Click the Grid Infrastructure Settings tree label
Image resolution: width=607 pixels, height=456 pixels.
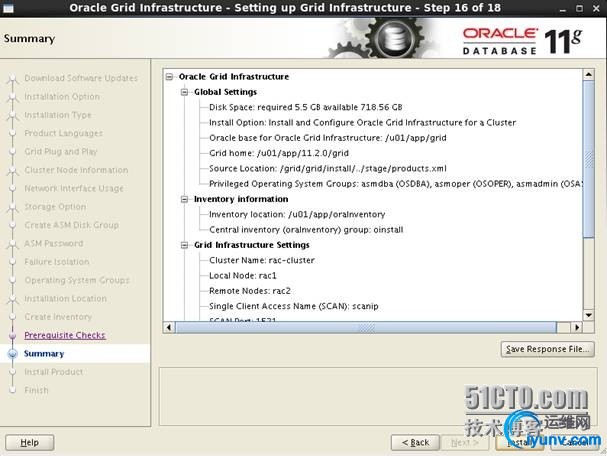click(x=252, y=245)
